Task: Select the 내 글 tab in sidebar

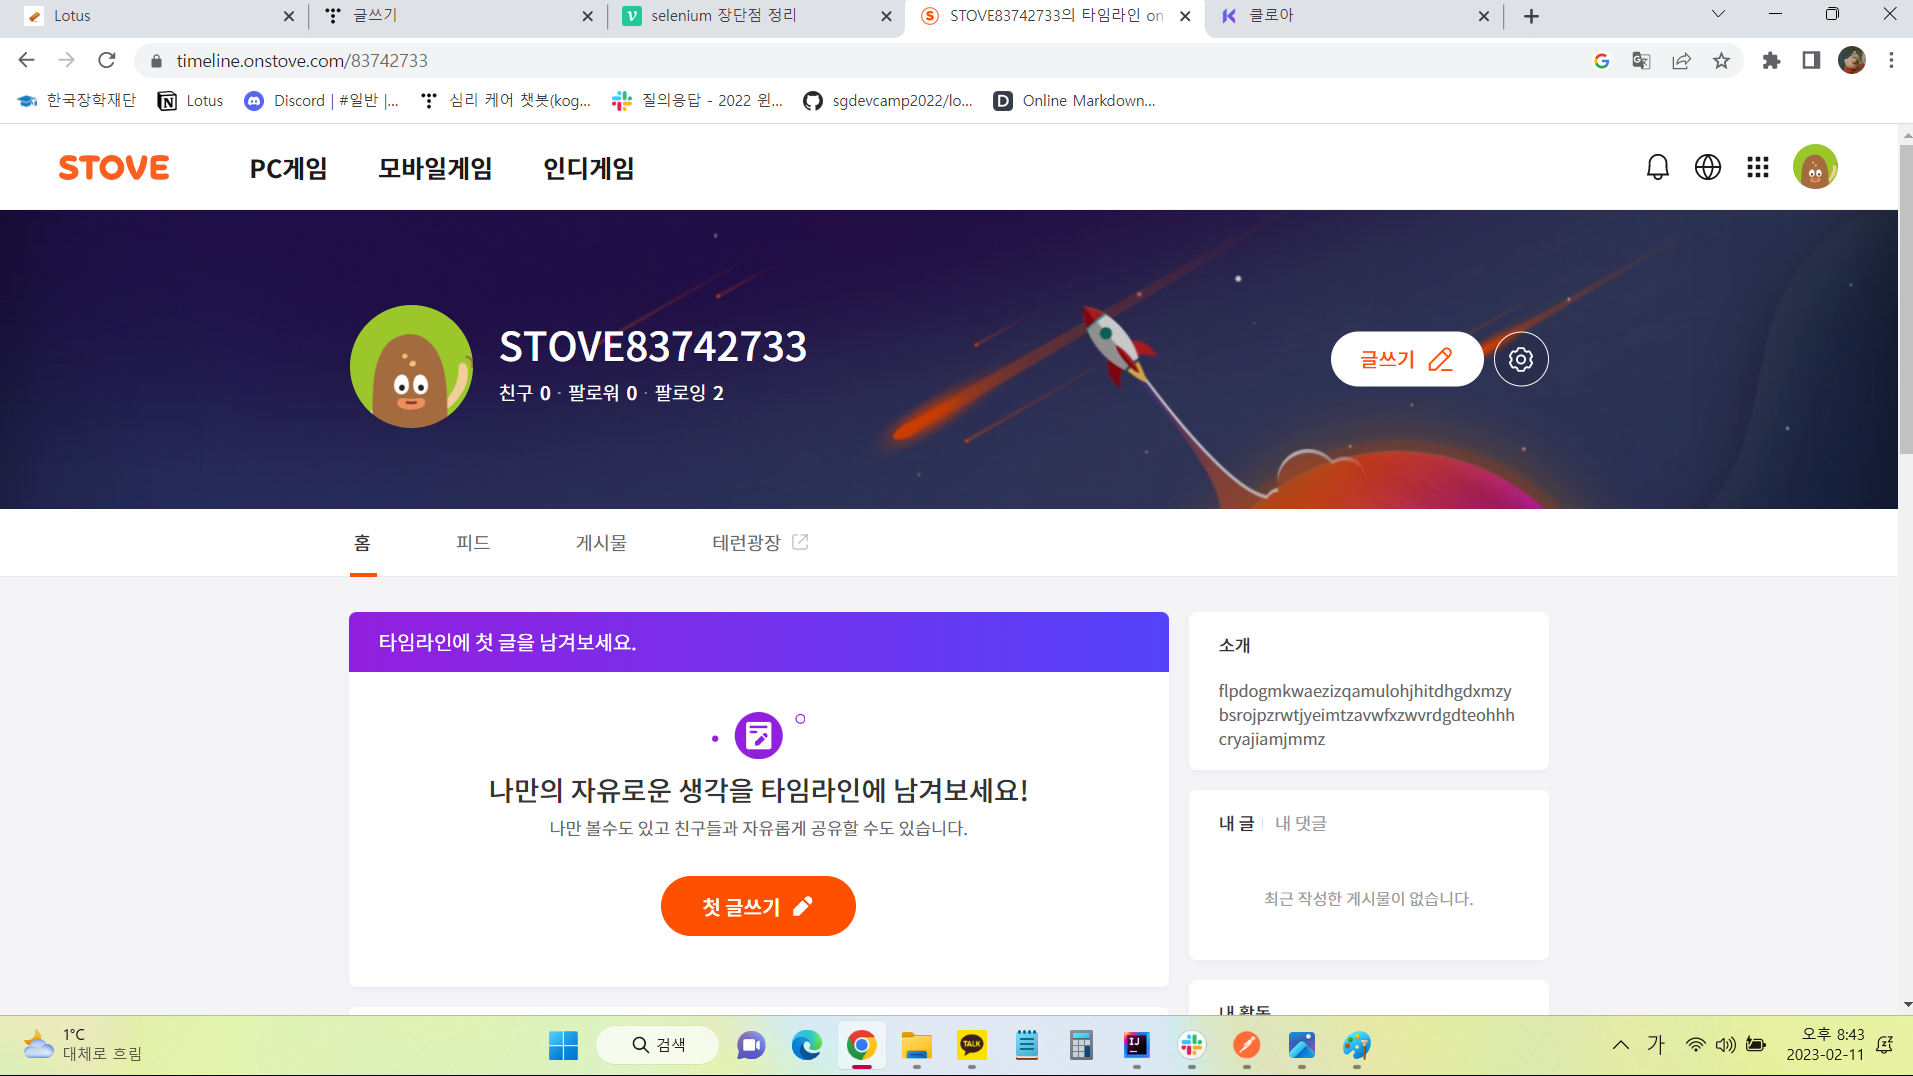Action: tap(1236, 824)
